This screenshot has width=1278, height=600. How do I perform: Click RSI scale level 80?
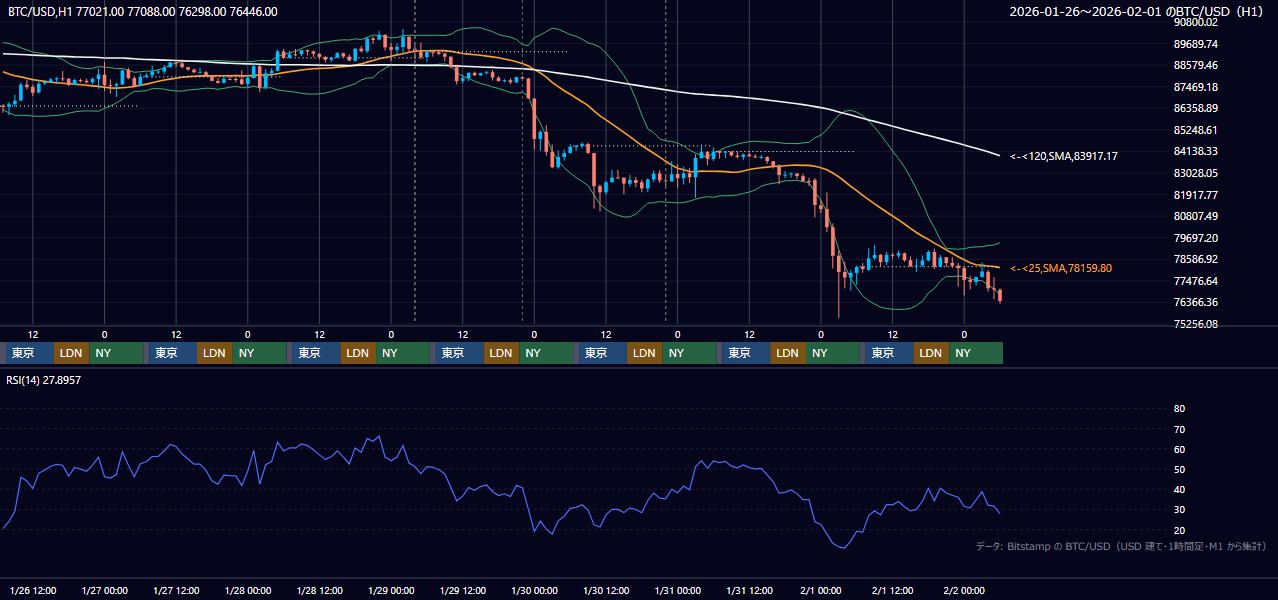pyautogui.click(x=1179, y=409)
